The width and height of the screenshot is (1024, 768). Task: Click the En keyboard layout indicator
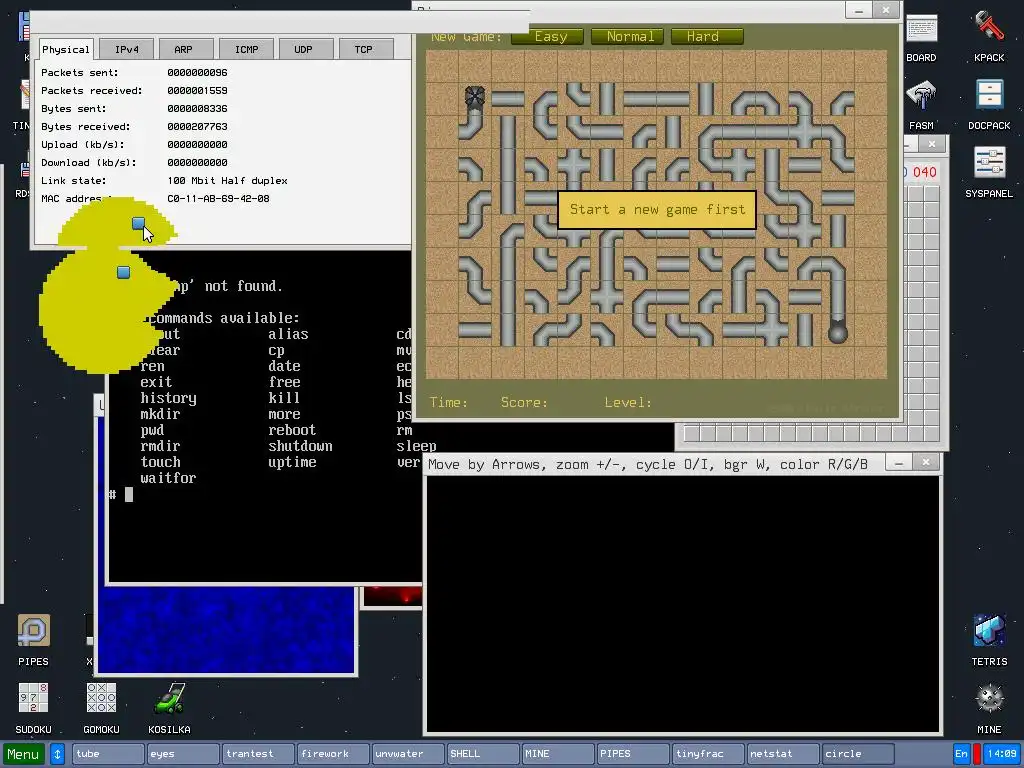(961, 754)
